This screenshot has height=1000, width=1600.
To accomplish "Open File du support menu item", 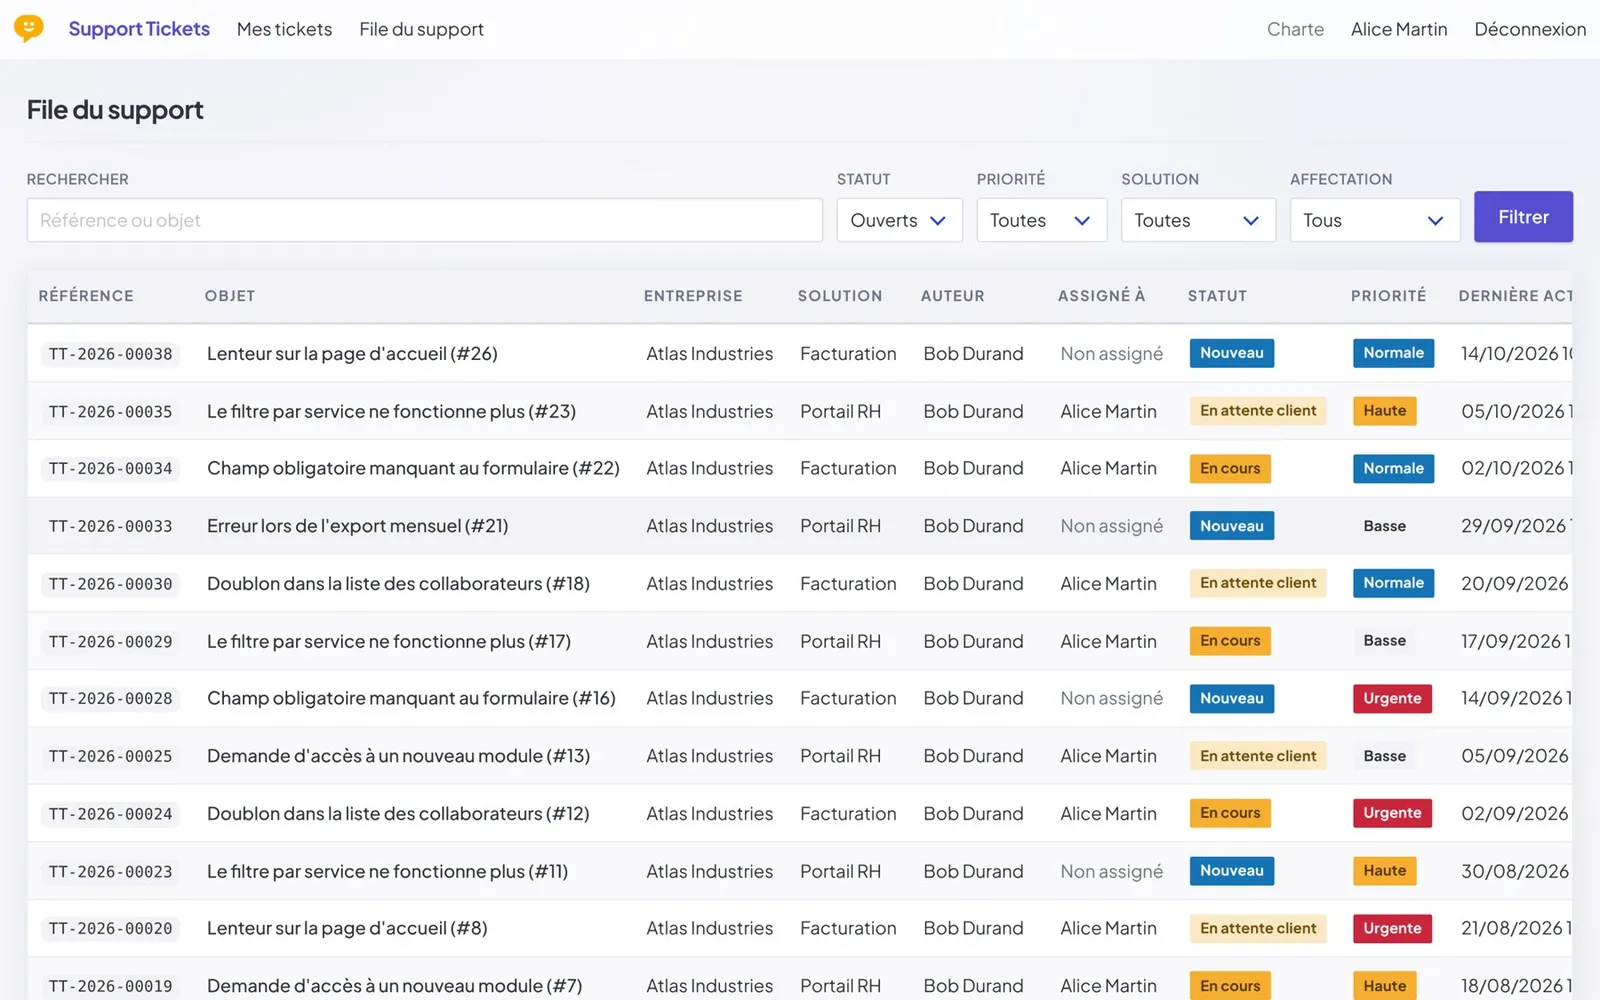I will (x=421, y=29).
